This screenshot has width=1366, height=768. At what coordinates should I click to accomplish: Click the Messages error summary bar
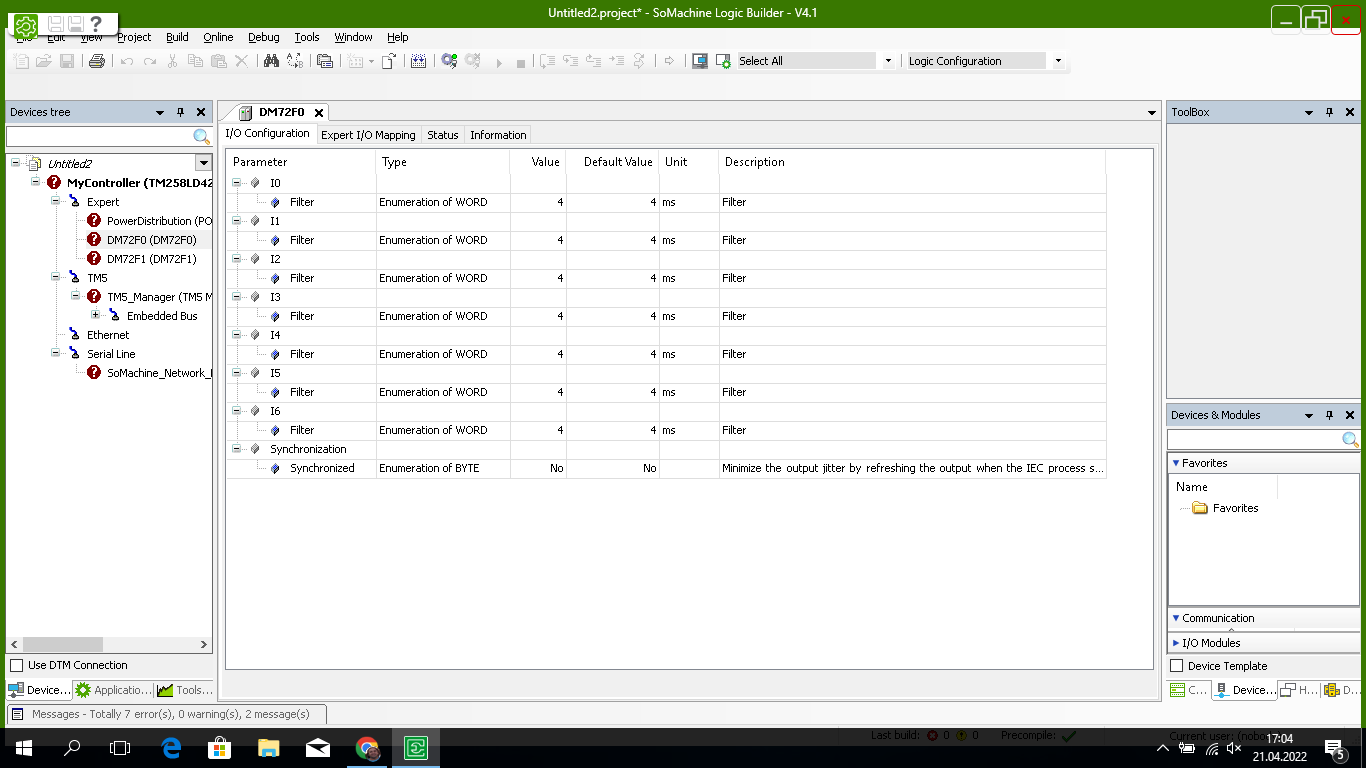(166, 714)
